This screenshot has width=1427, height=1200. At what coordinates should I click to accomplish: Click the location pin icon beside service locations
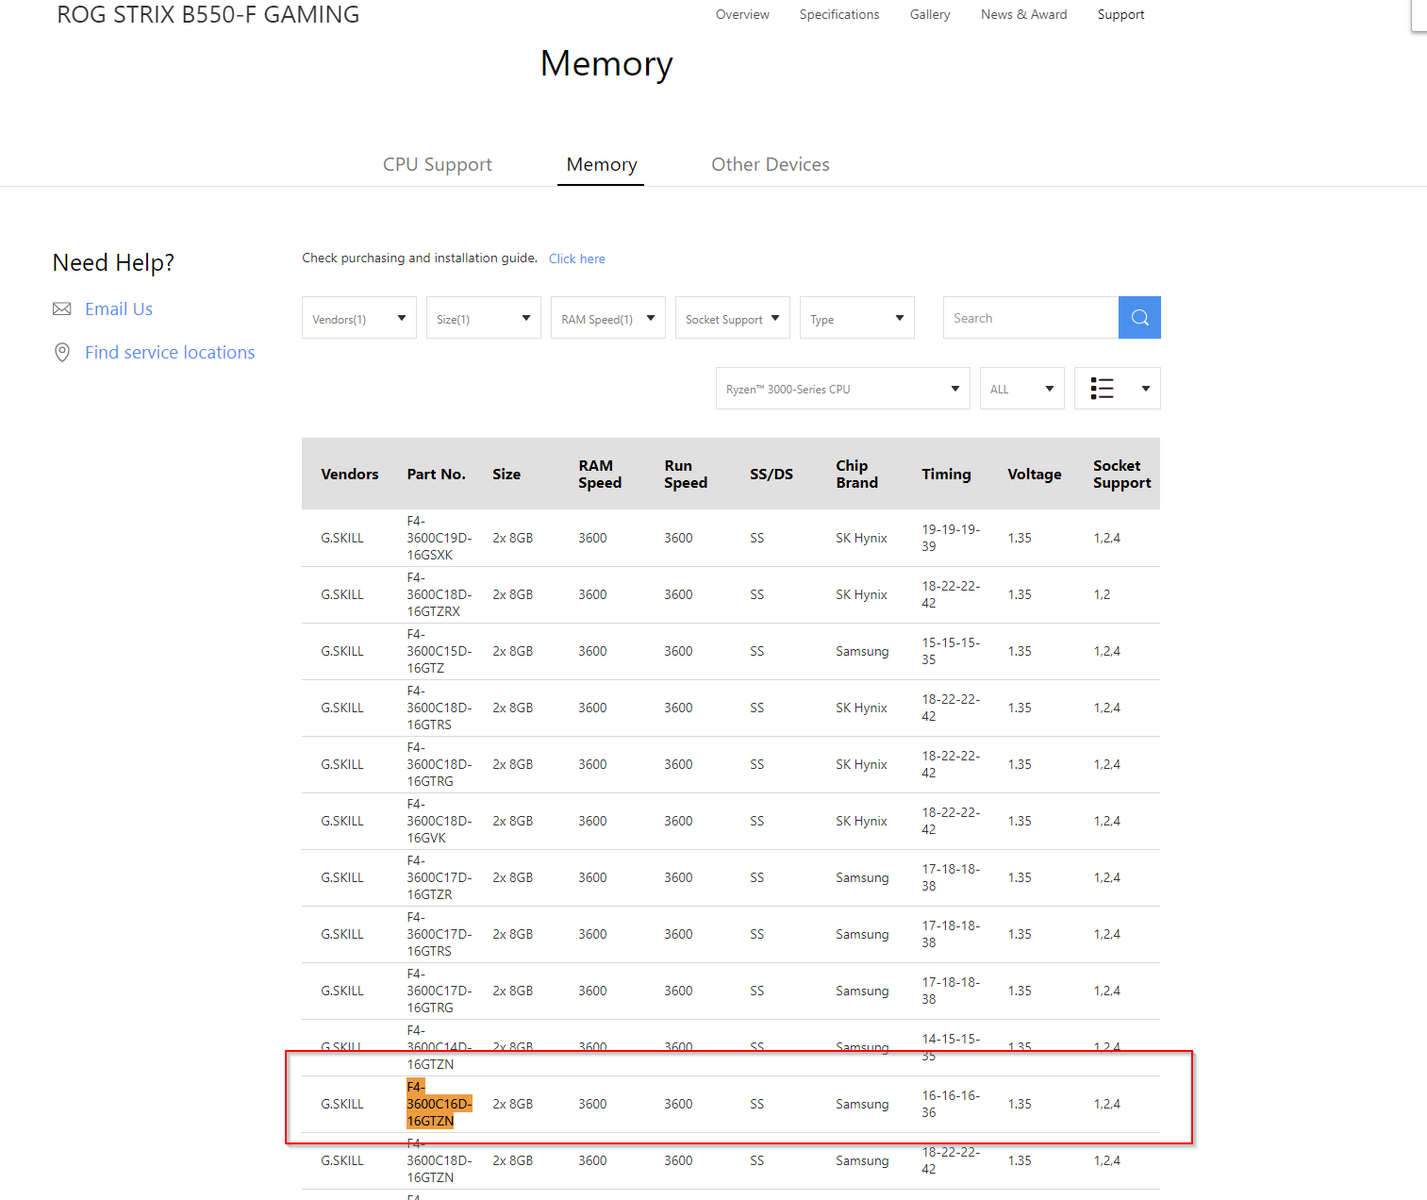pyautogui.click(x=62, y=352)
